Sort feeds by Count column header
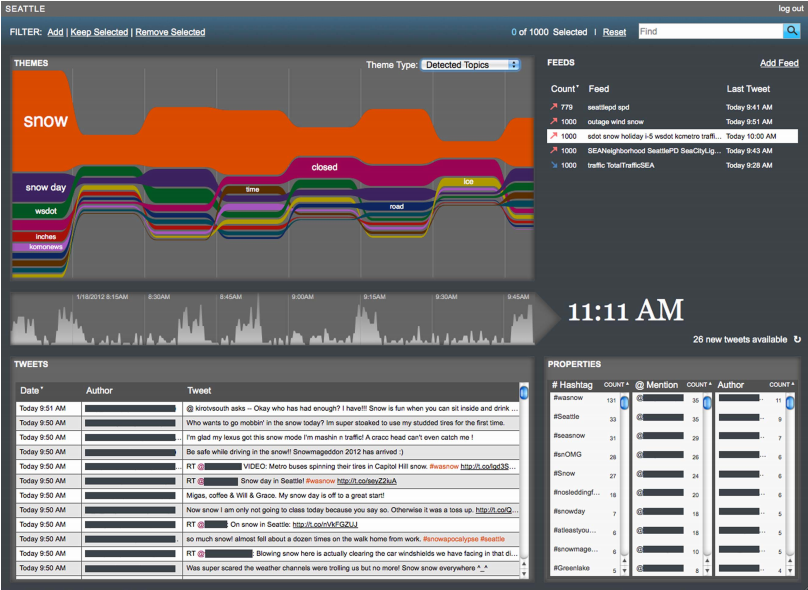Viewport: 808px width, 590px height. point(563,89)
